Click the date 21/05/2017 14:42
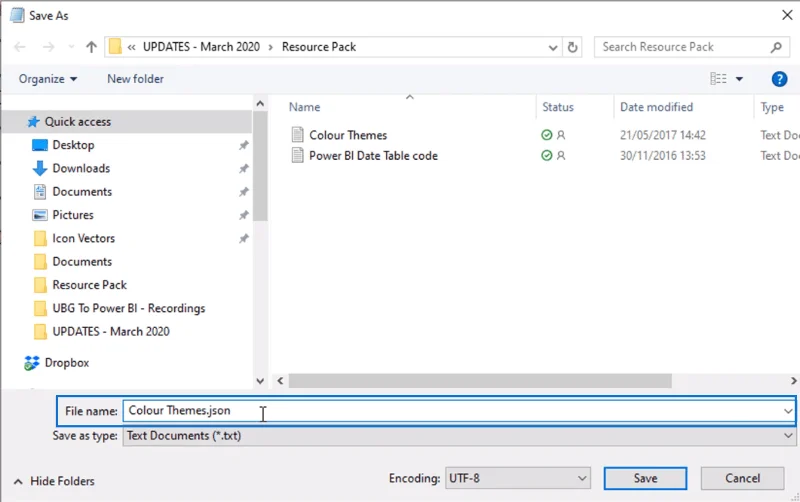Image resolution: width=800 pixels, height=502 pixels. [663, 135]
